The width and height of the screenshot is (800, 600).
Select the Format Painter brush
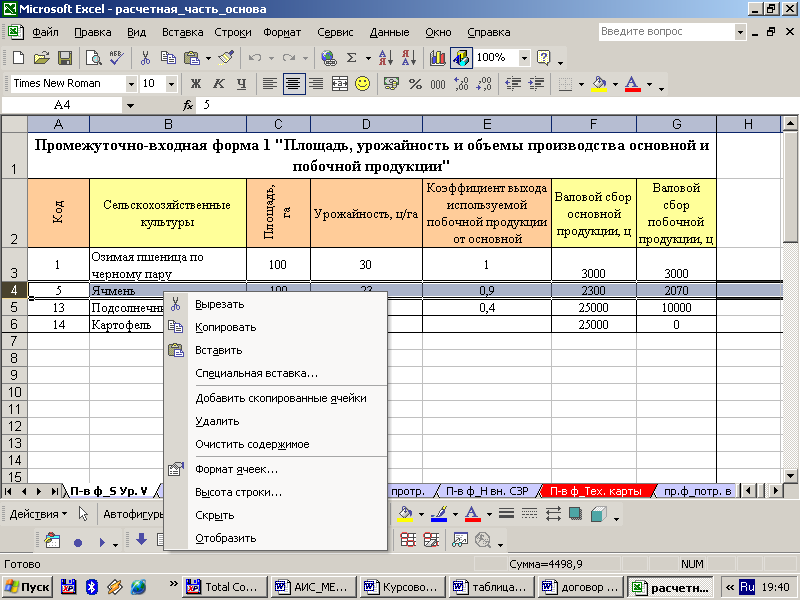coord(226,58)
